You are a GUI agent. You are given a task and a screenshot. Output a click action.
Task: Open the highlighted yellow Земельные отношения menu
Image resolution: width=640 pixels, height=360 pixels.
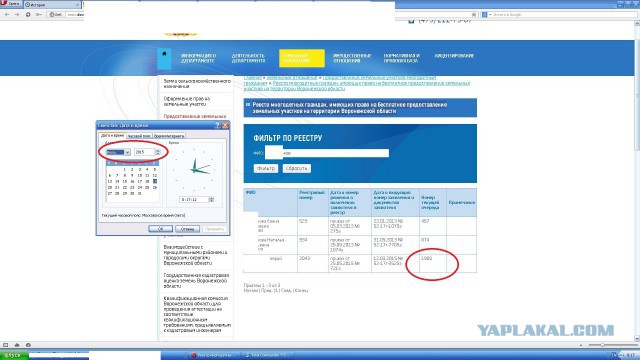point(302,58)
